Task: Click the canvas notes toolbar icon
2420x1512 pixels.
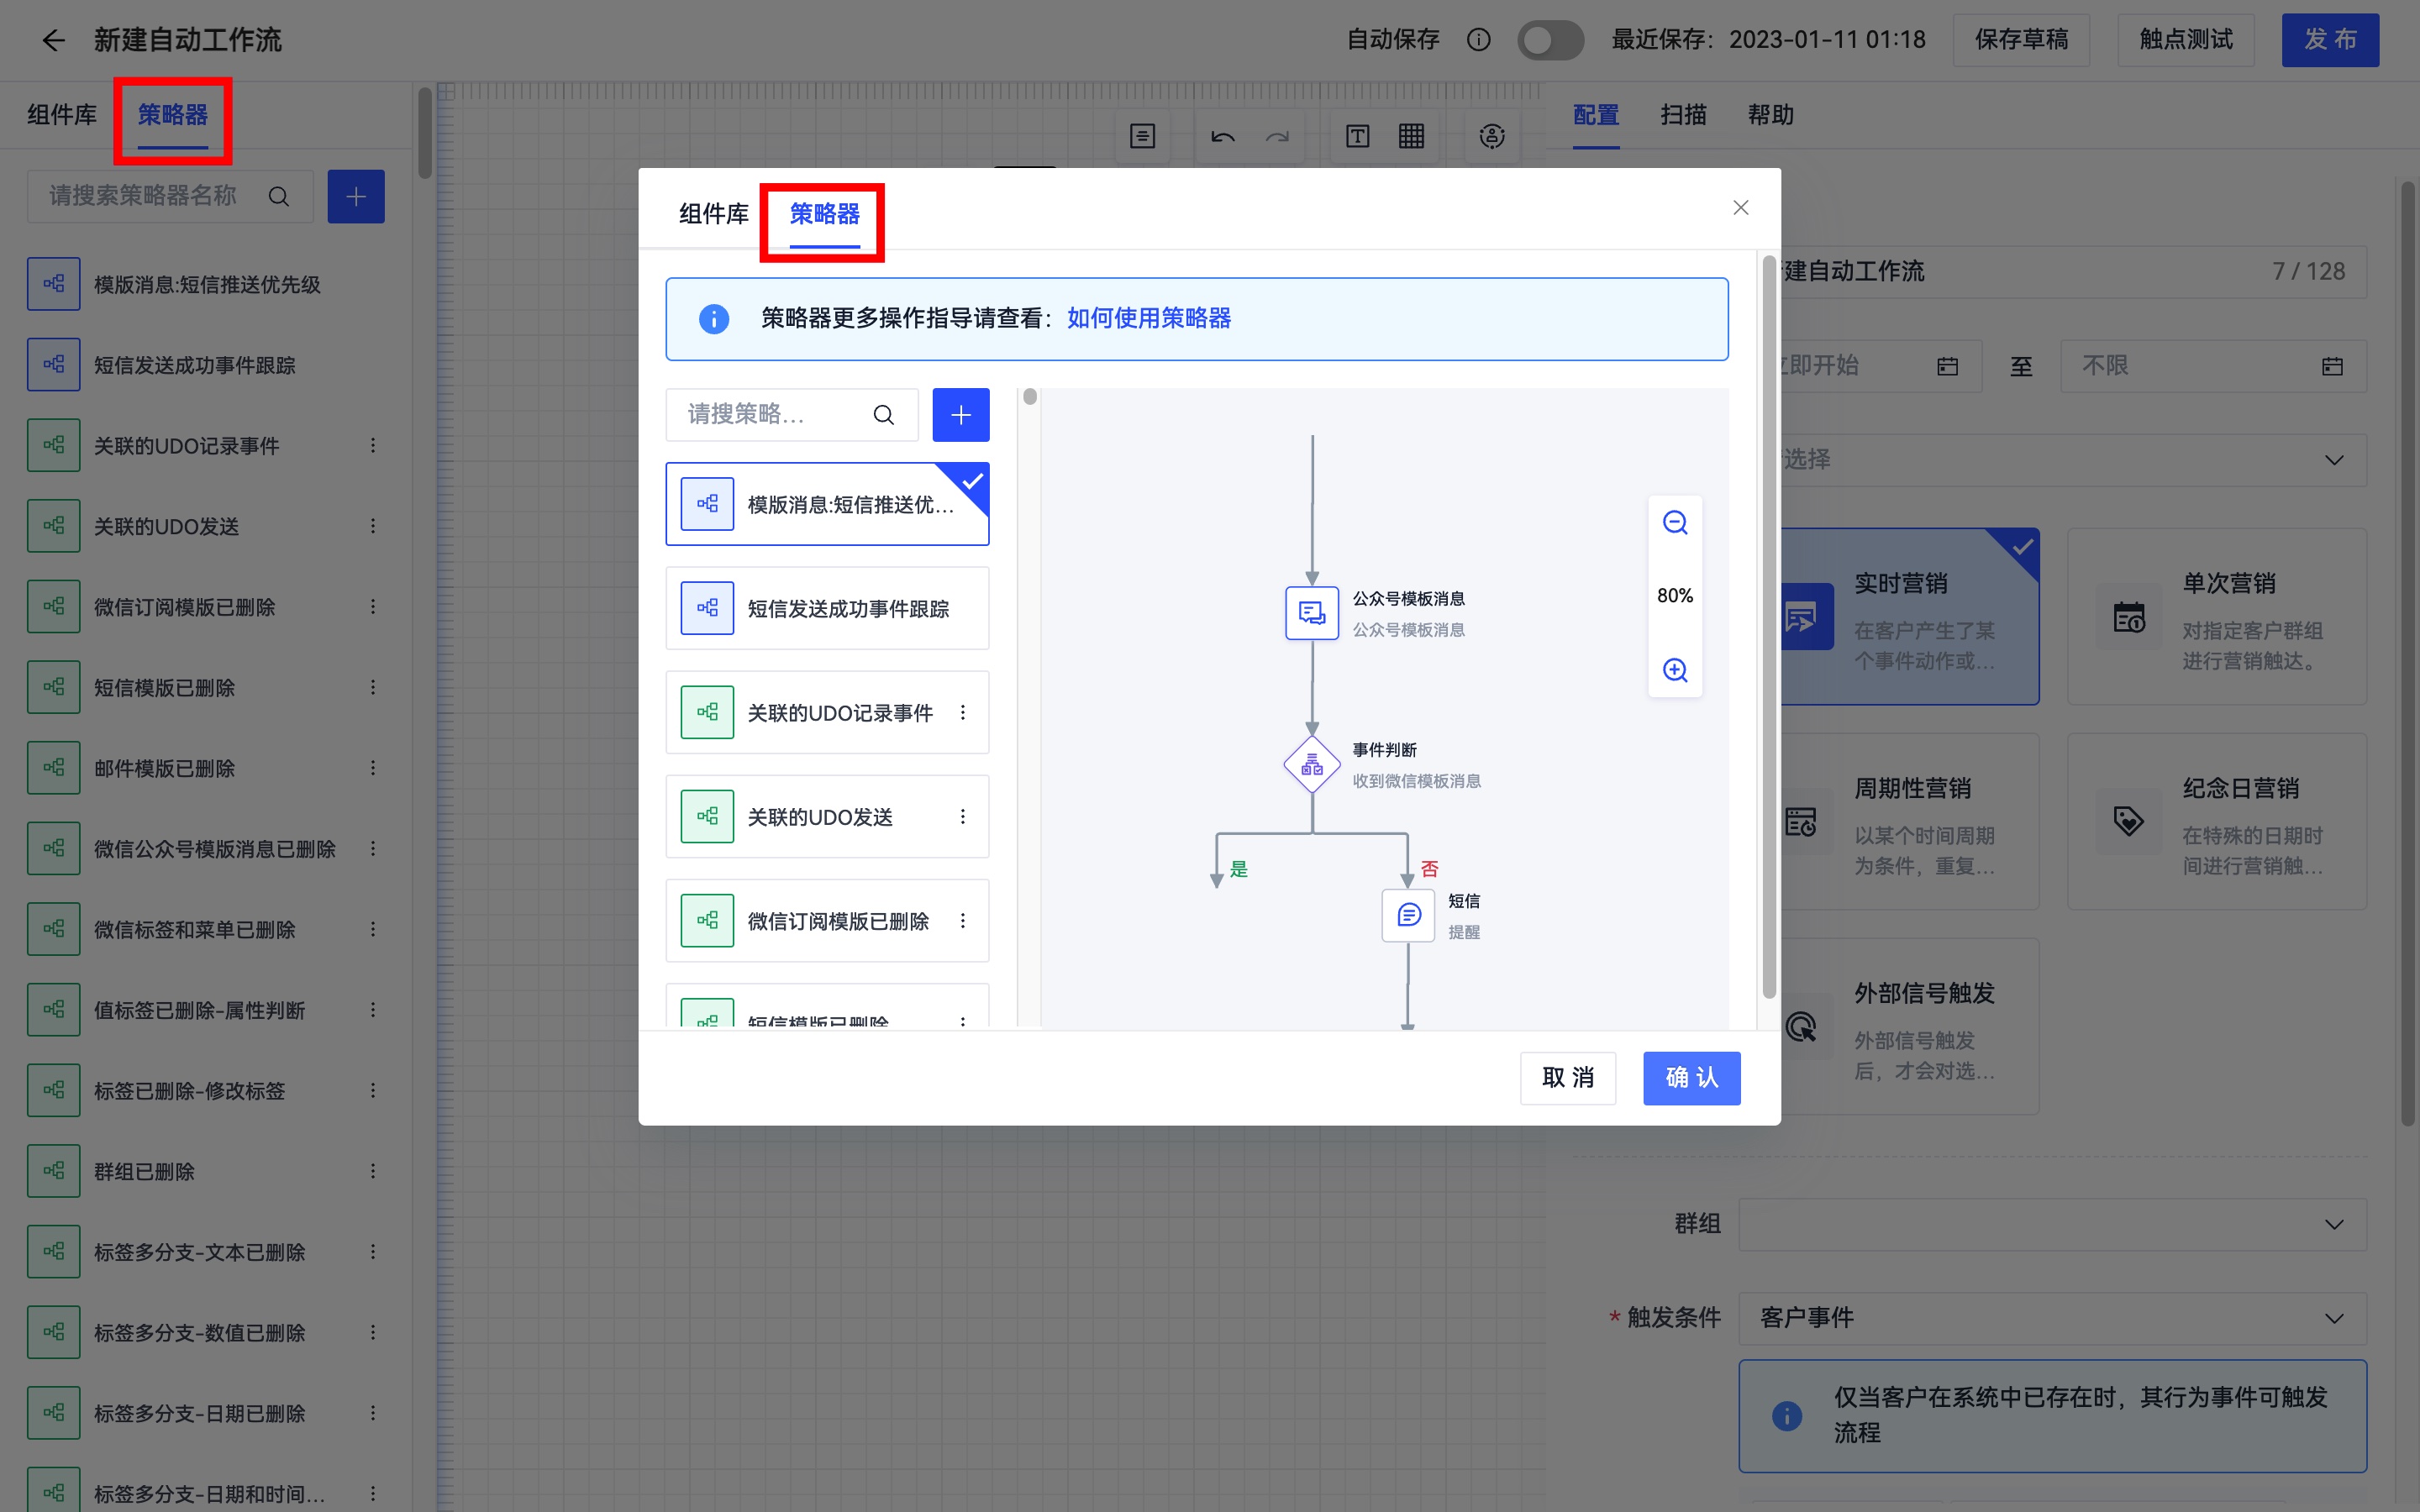Action: (1142, 136)
